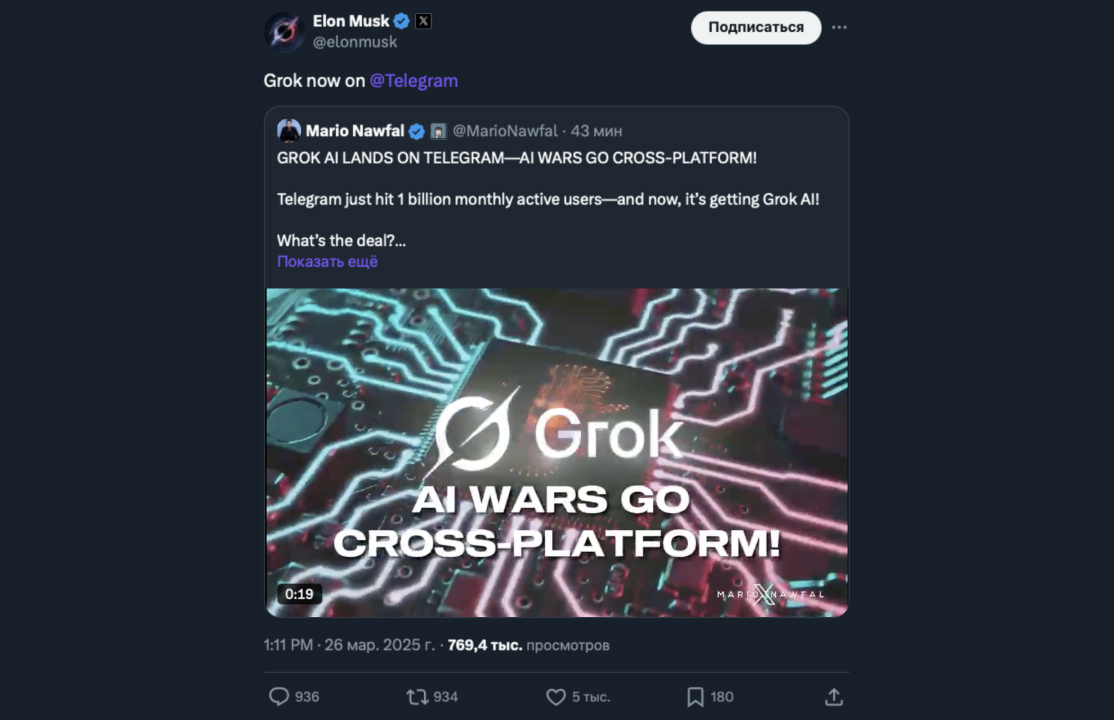The image size is (1114, 720).
Task: Click the X affiliation badge beside Elon Musk
Action: tap(423, 21)
